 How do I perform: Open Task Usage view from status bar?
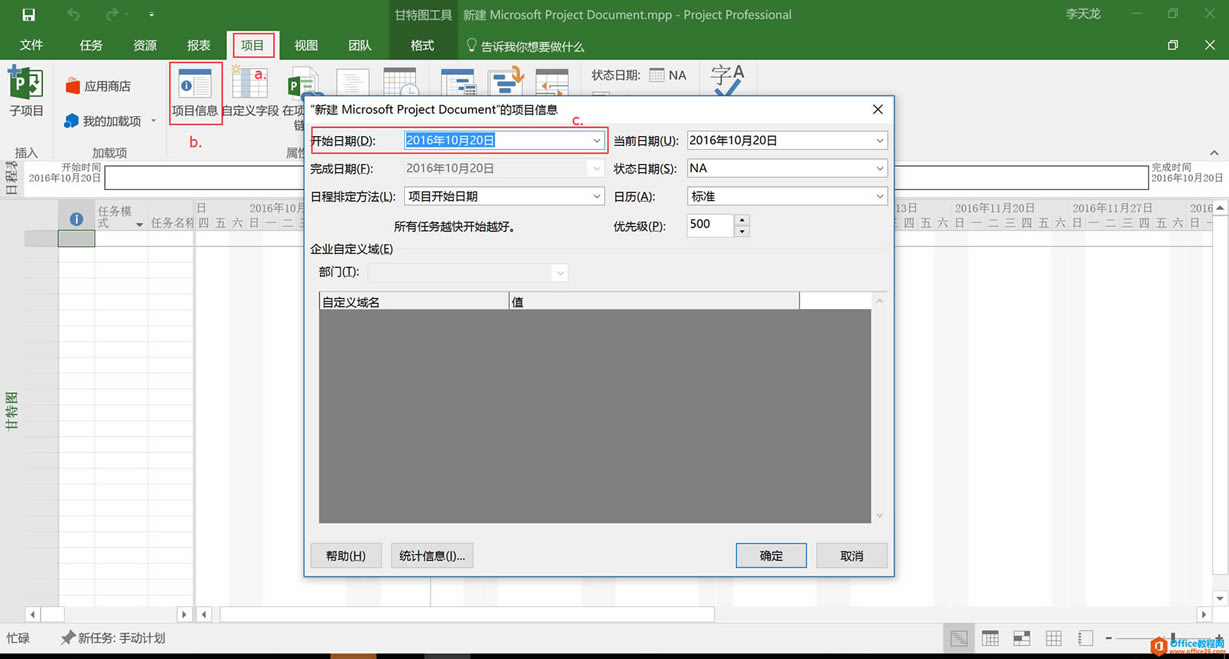[x=990, y=637]
